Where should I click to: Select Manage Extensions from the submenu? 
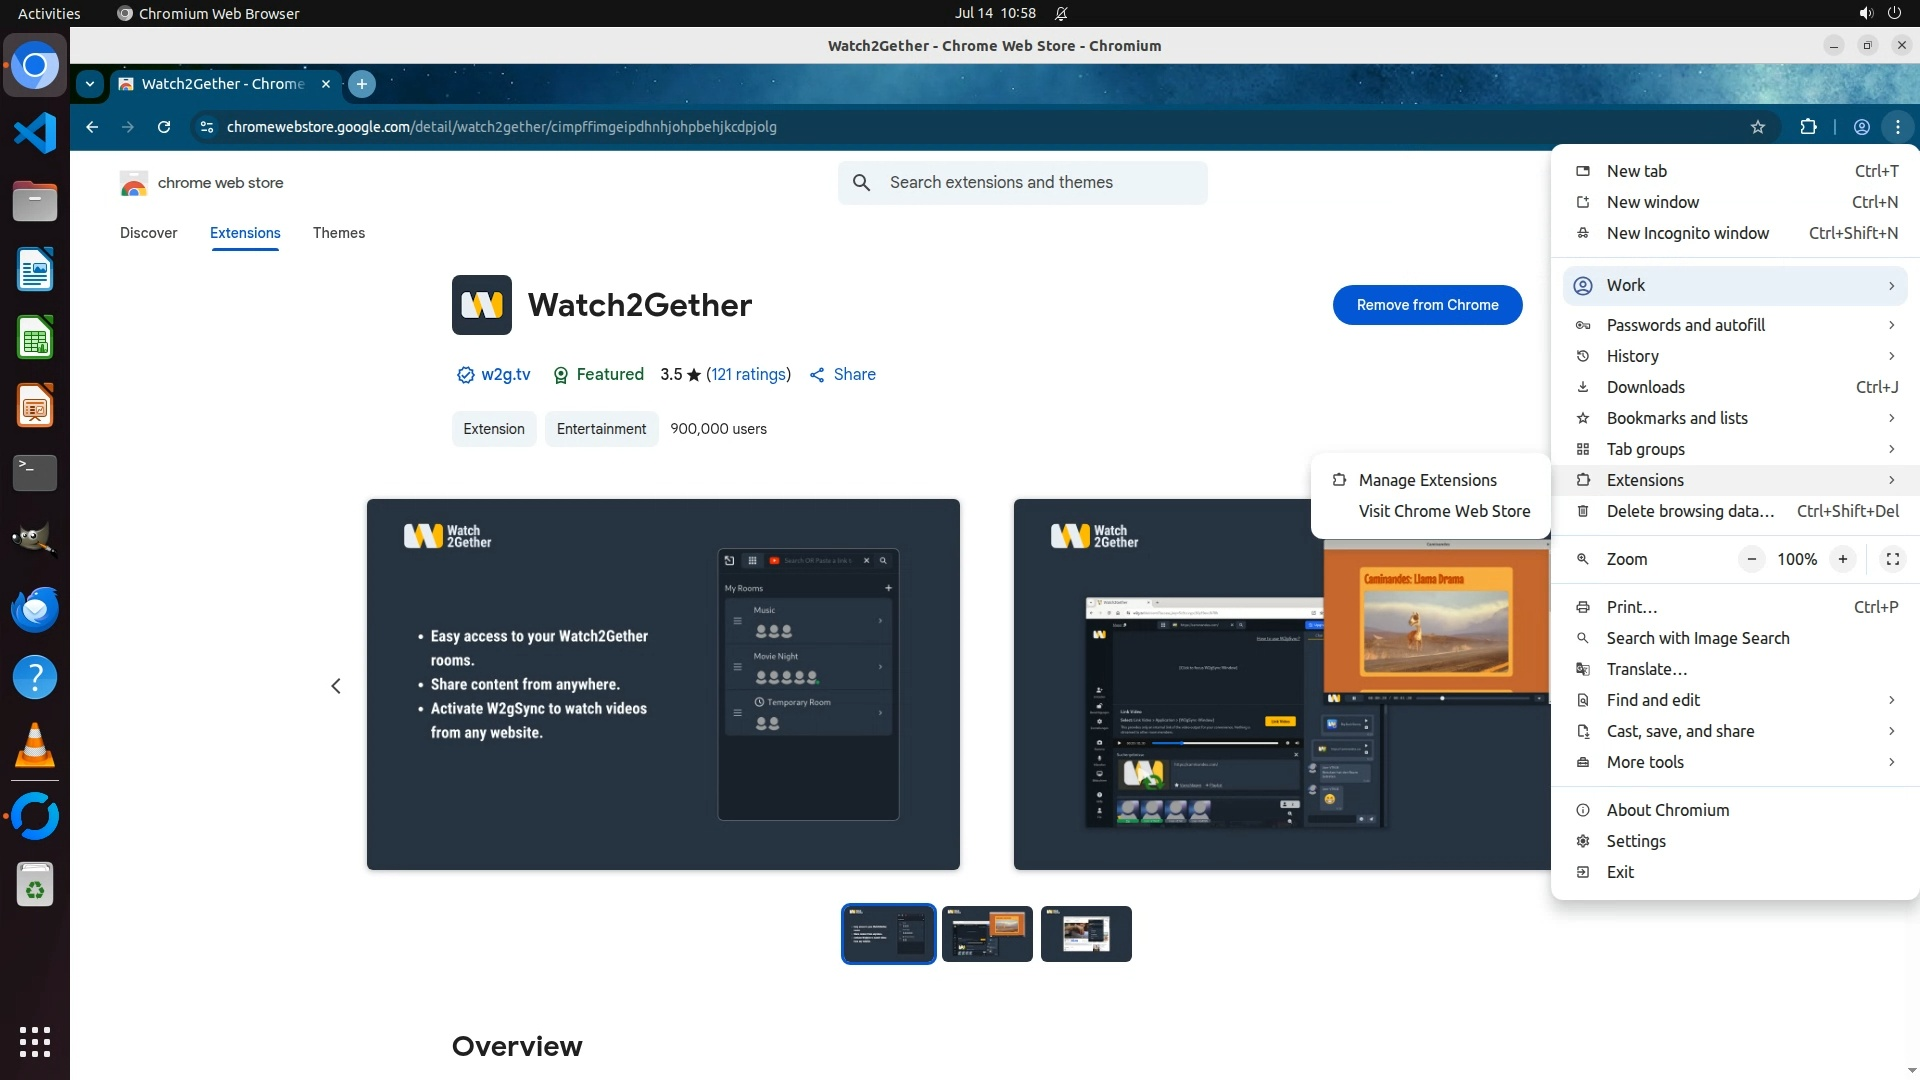pos(1427,480)
